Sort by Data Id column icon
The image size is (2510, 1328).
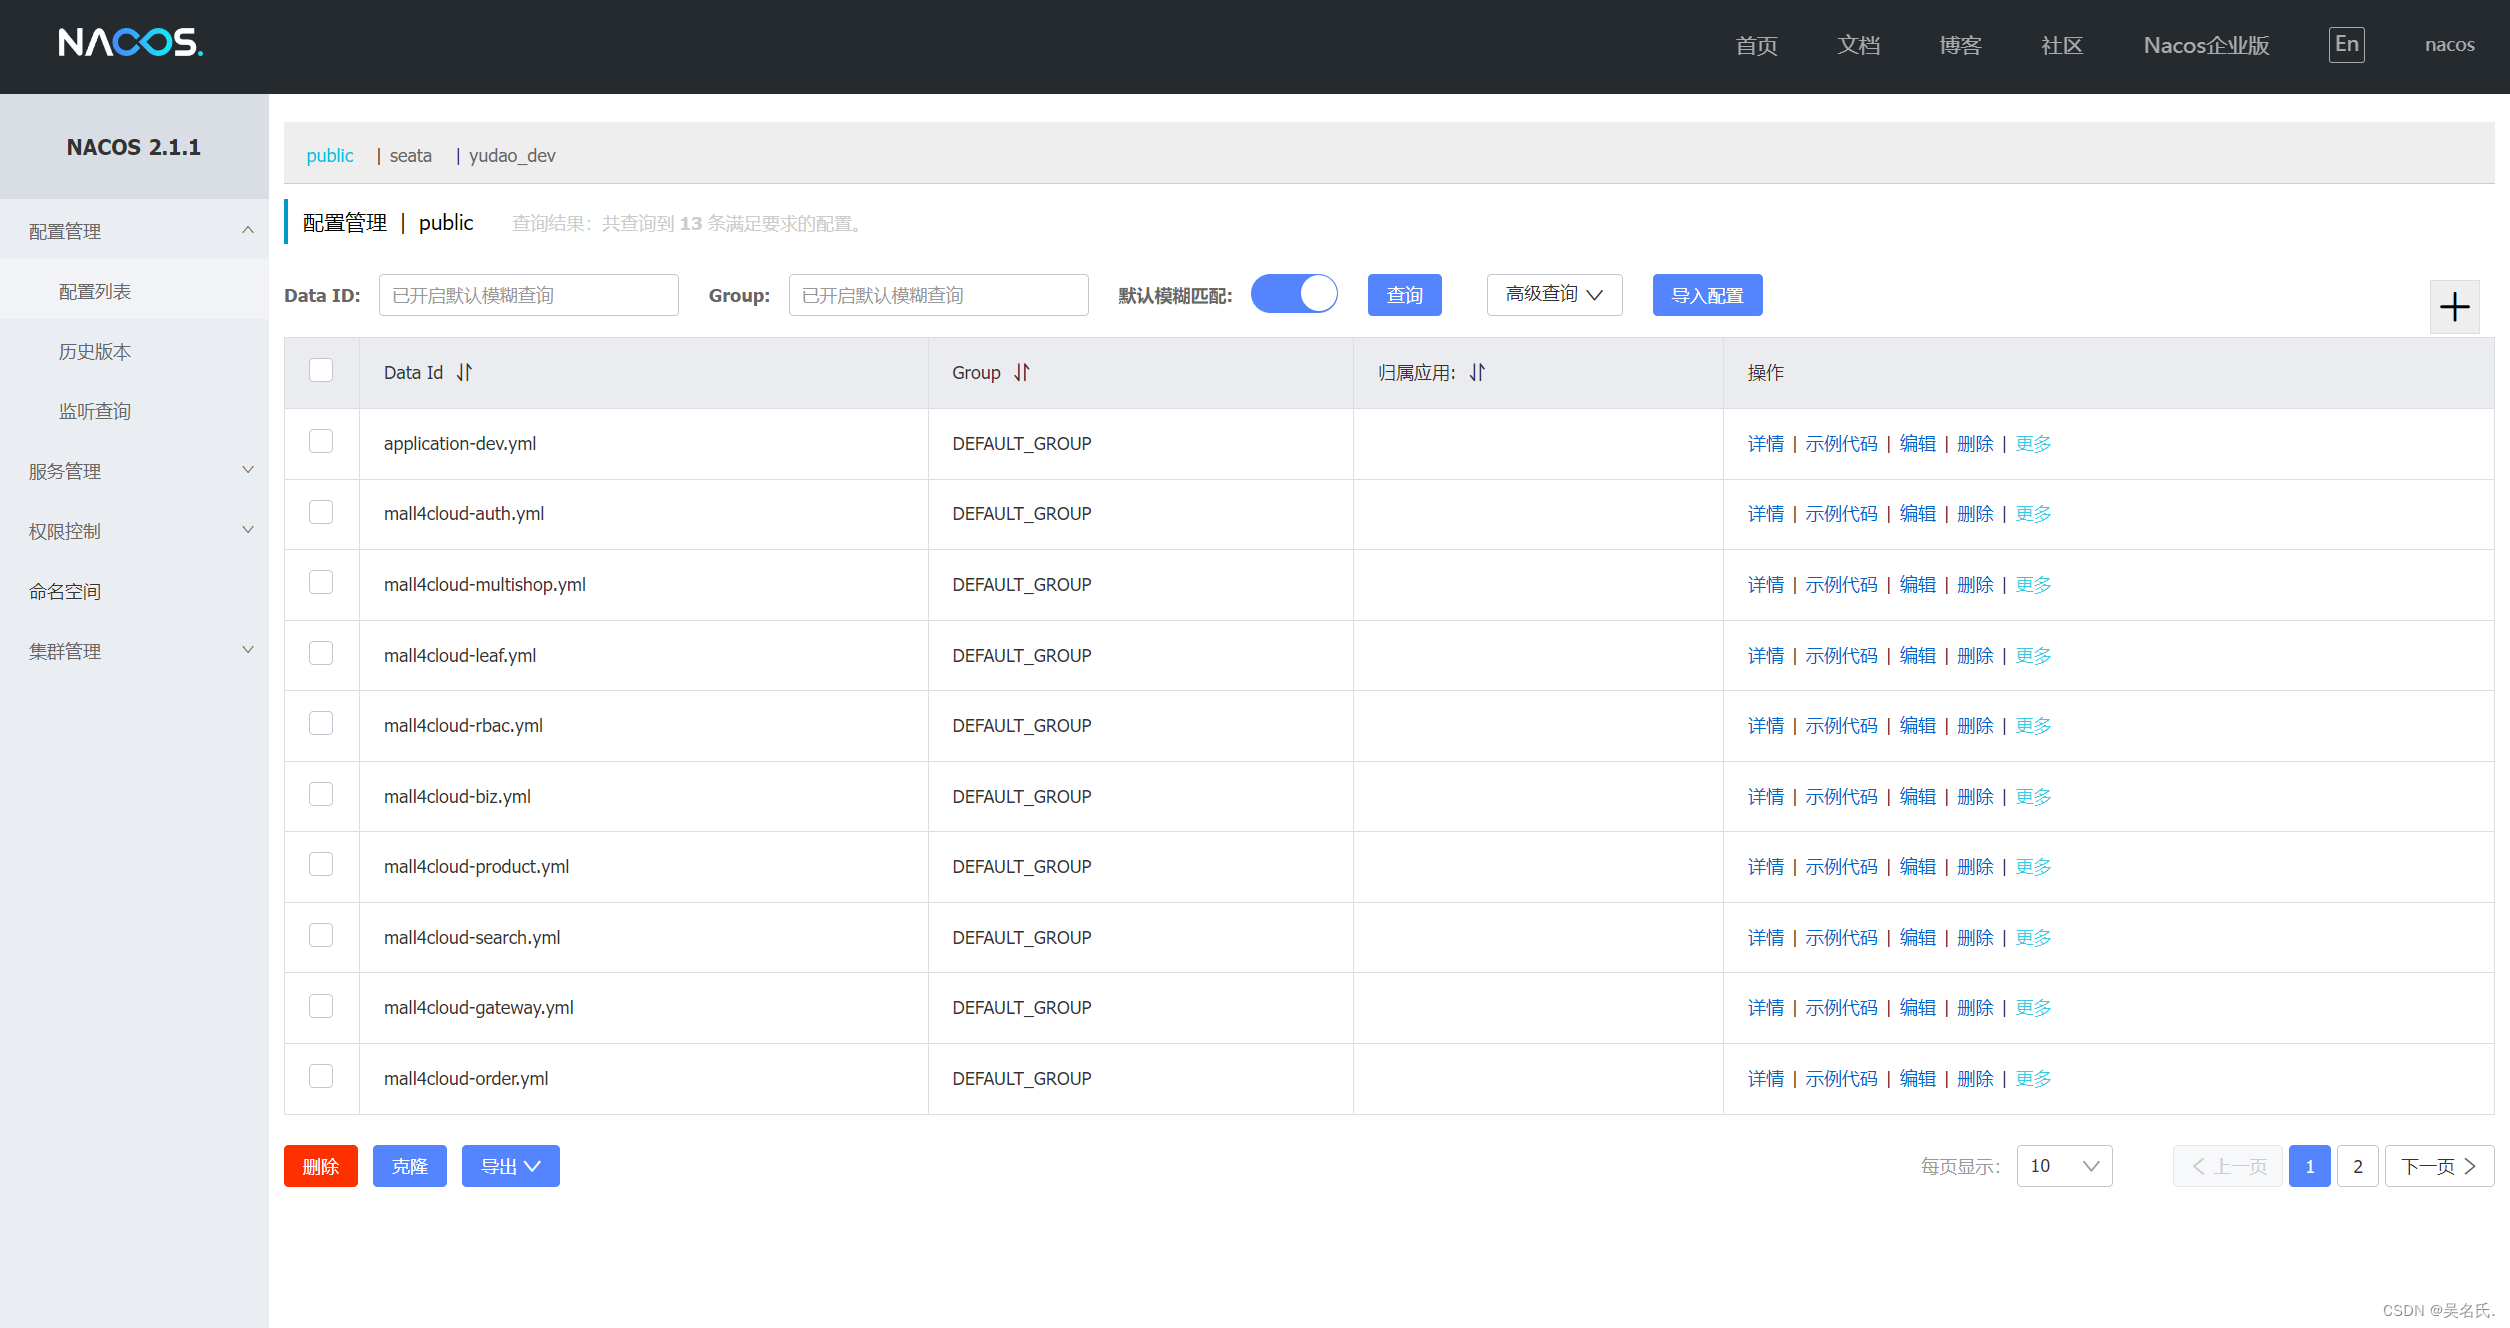(x=464, y=372)
